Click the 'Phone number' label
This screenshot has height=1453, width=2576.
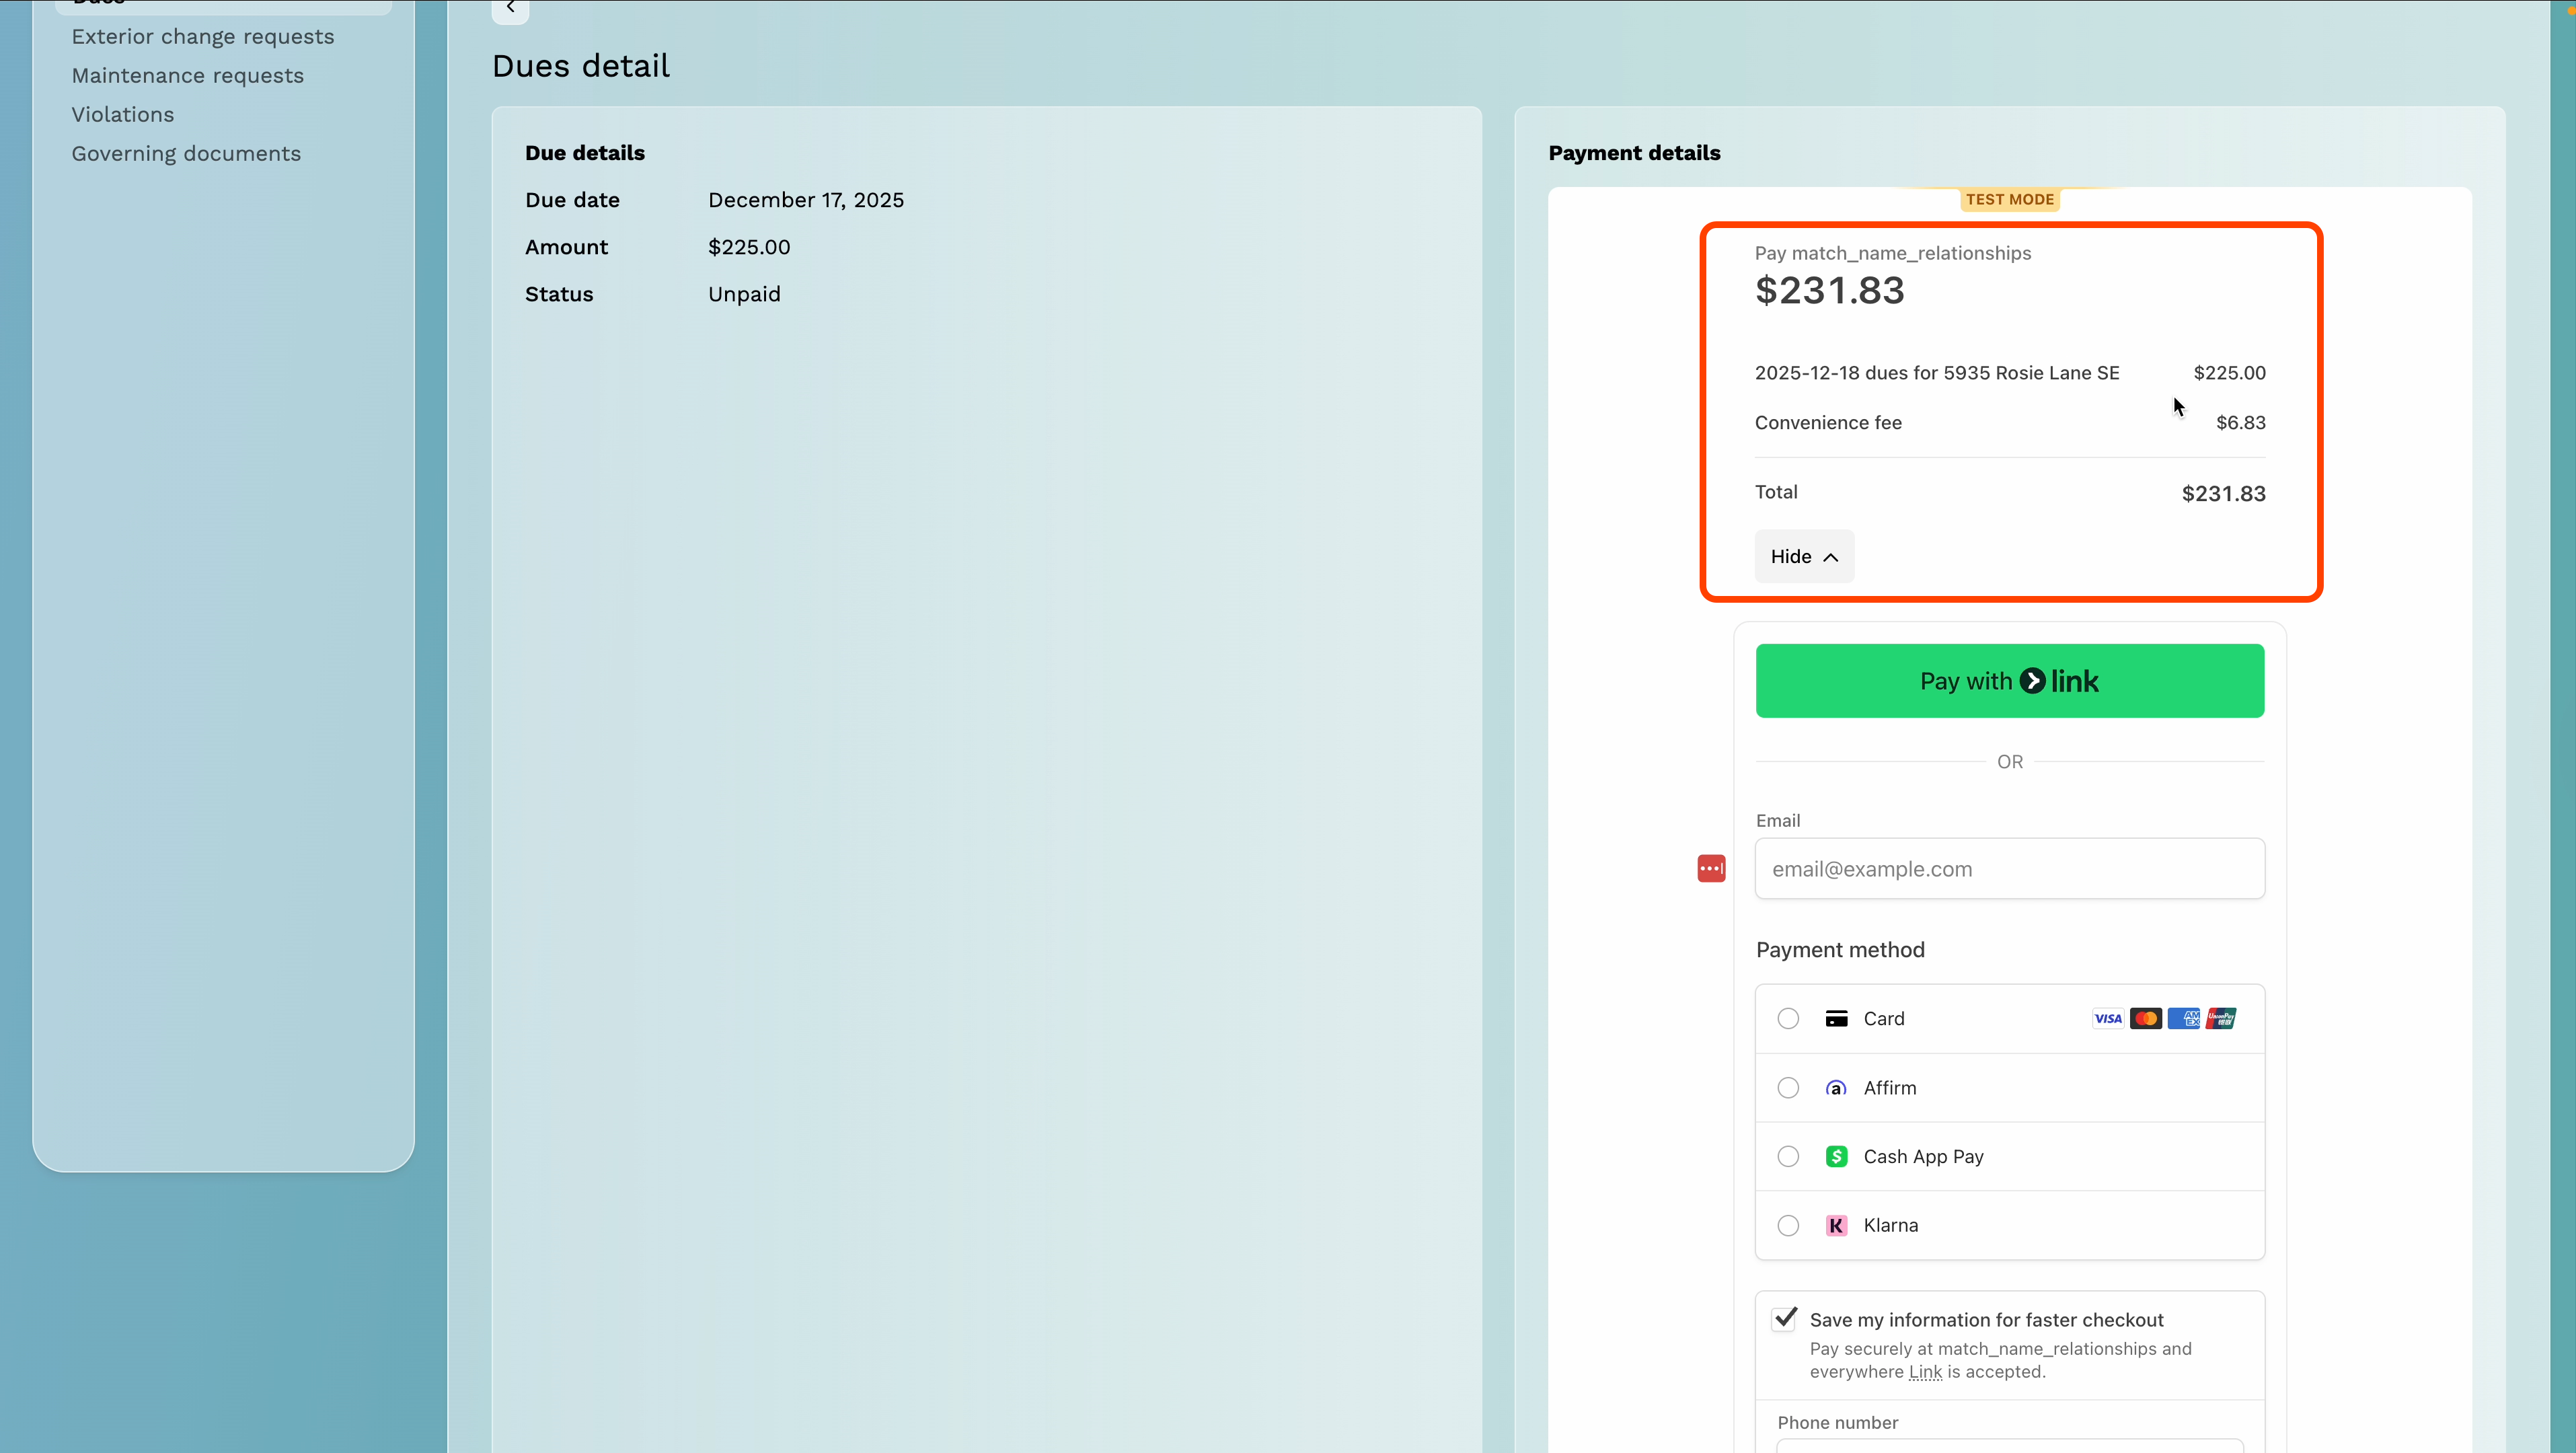(1837, 1422)
